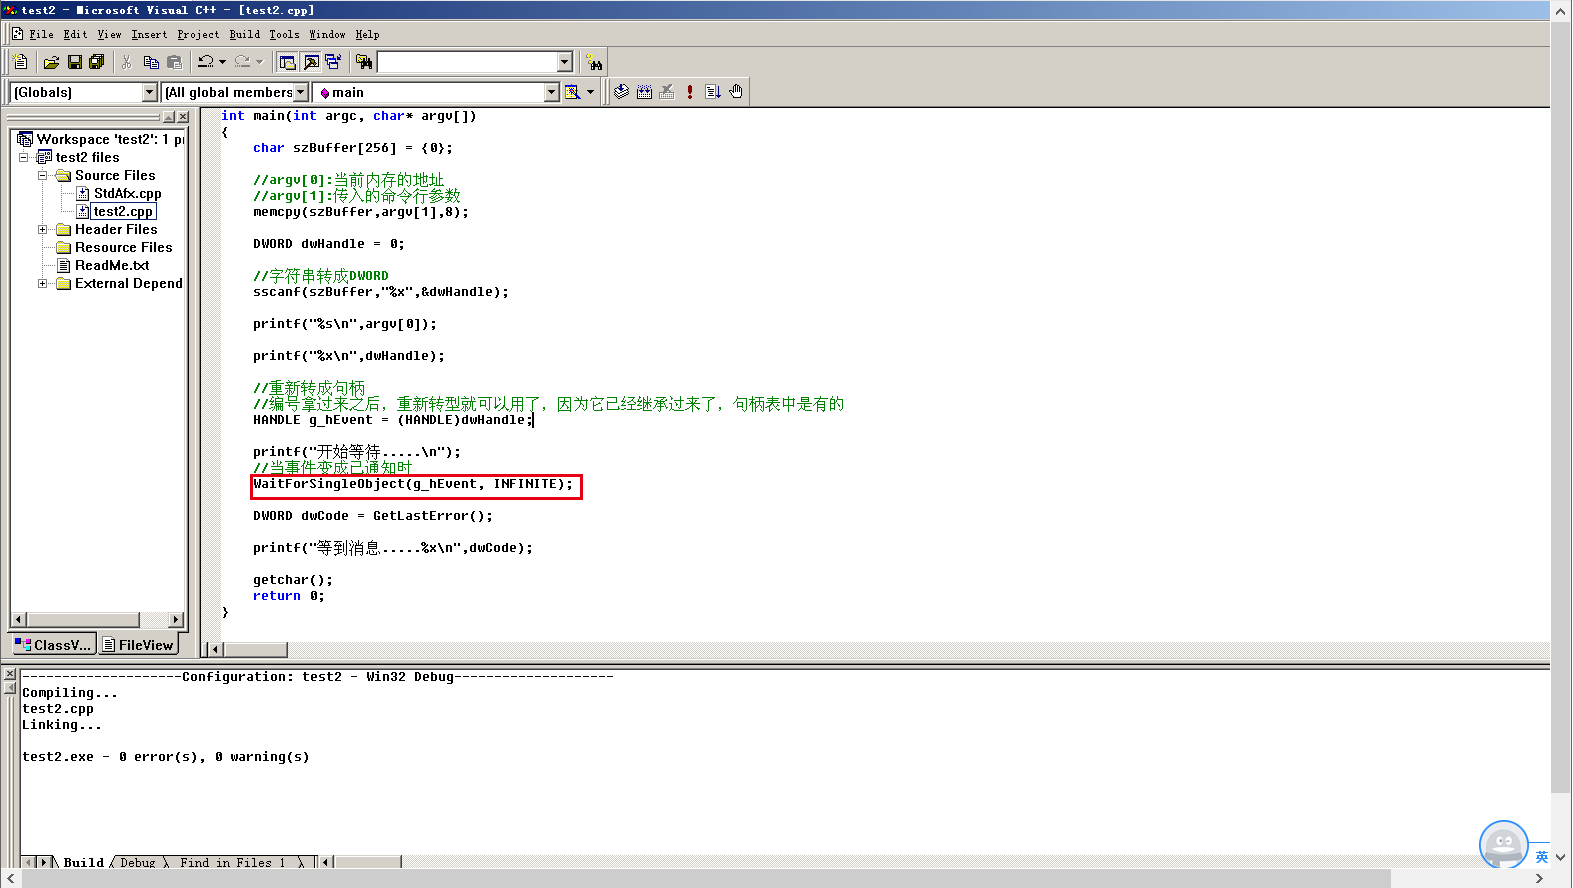The image size is (1573, 888).
Task: Click the Save All icon
Action: (97, 62)
